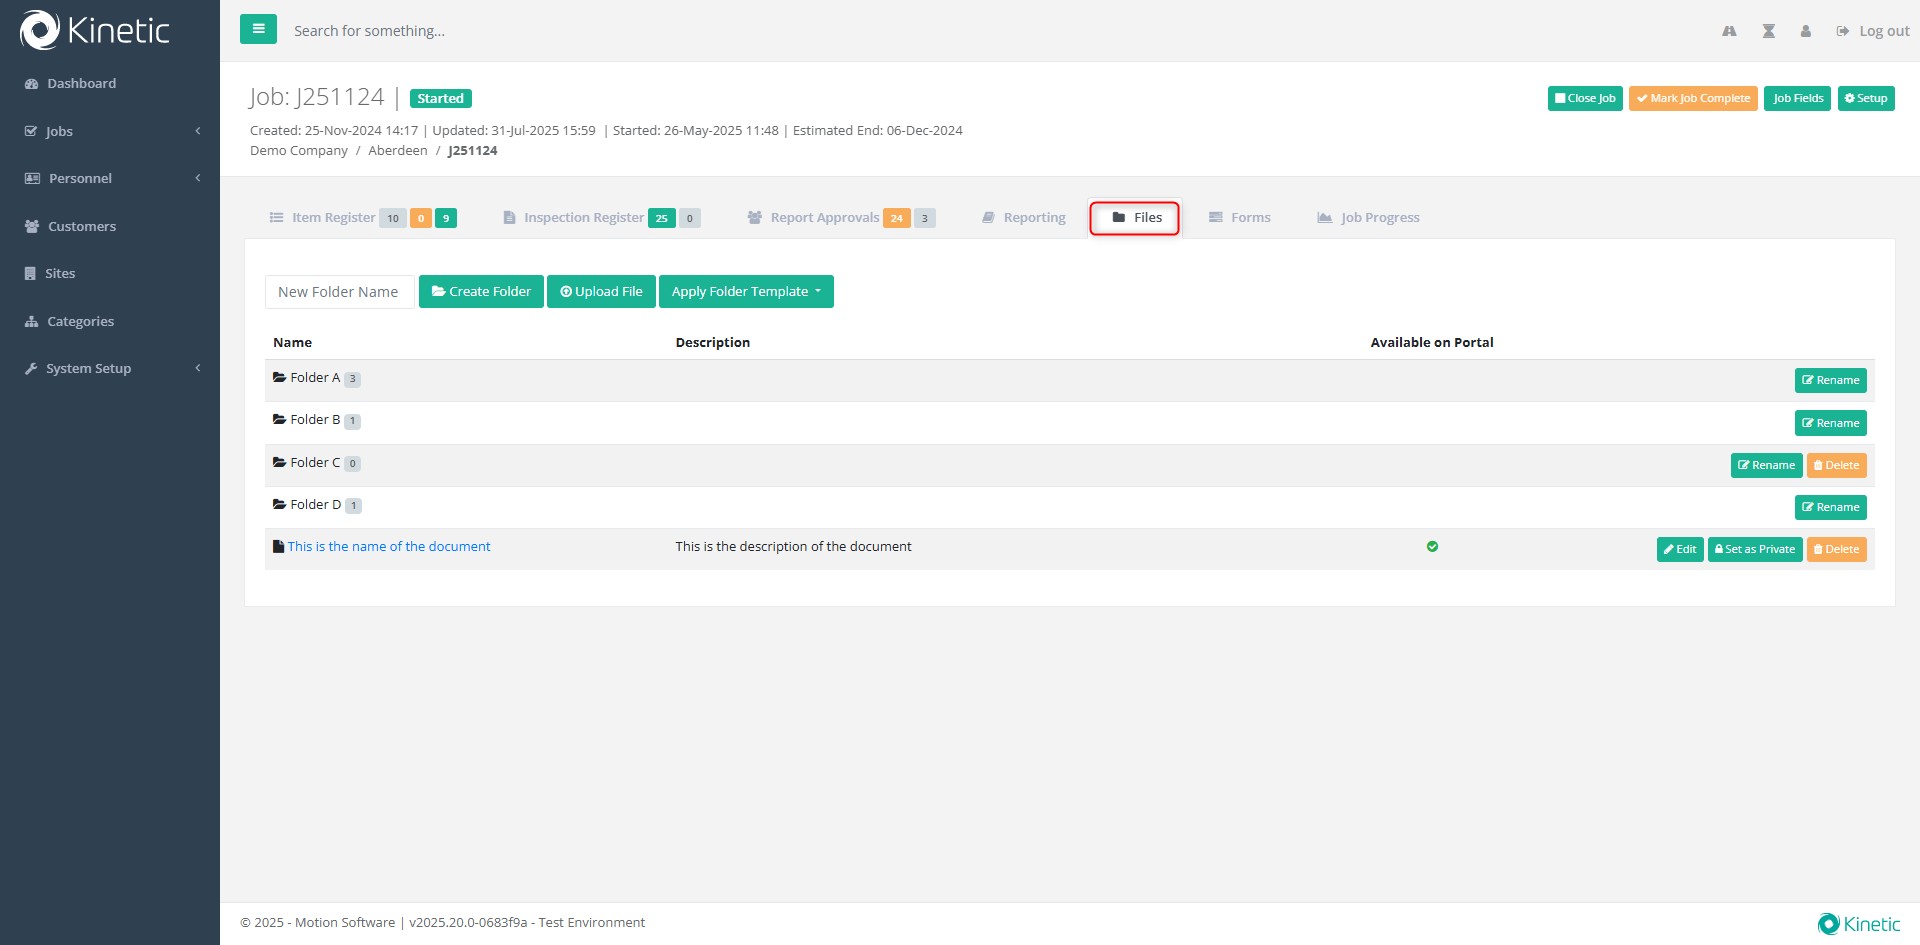Delete the document row

[x=1836, y=550]
